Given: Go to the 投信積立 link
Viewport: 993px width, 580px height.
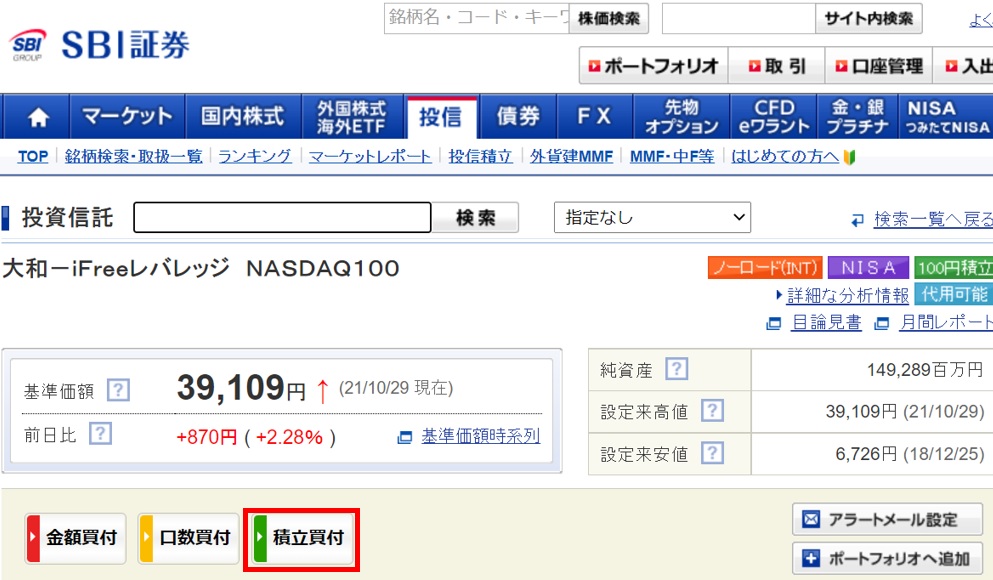Looking at the screenshot, I should point(480,156).
